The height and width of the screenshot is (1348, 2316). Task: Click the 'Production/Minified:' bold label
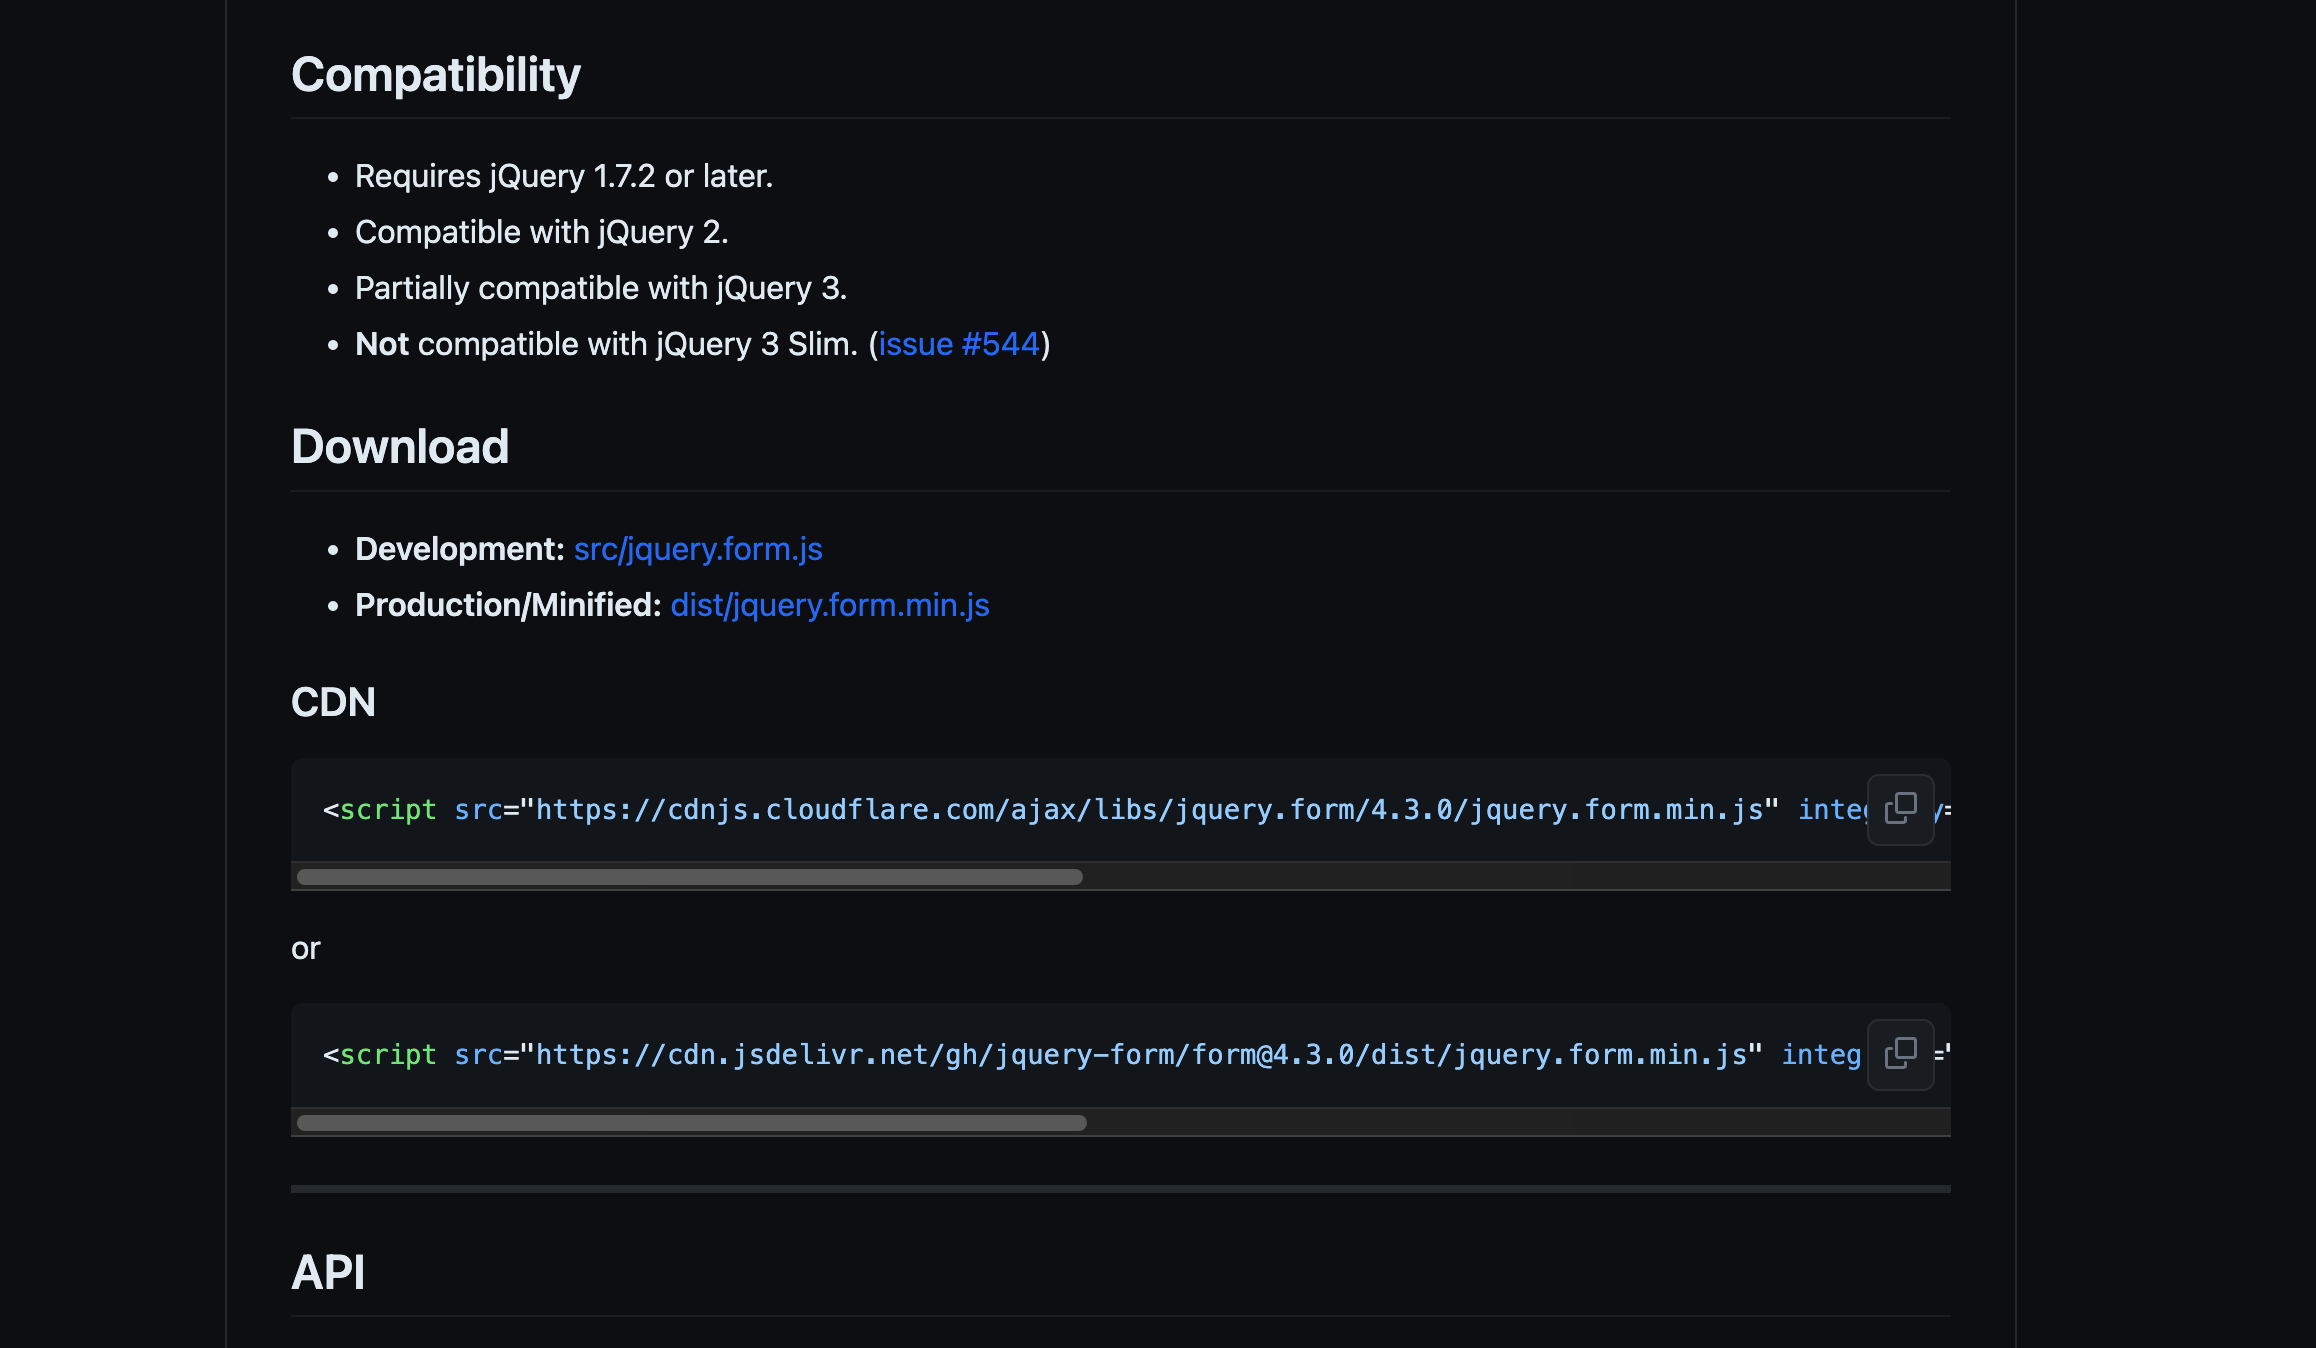pyautogui.click(x=508, y=605)
